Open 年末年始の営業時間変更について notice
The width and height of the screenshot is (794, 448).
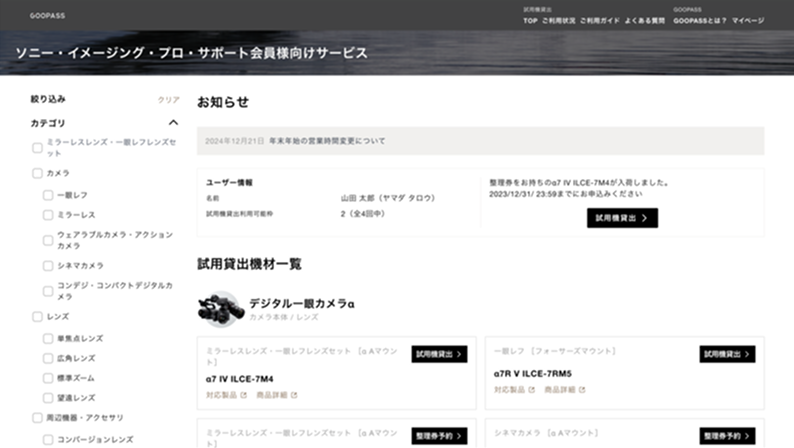[327, 141]
